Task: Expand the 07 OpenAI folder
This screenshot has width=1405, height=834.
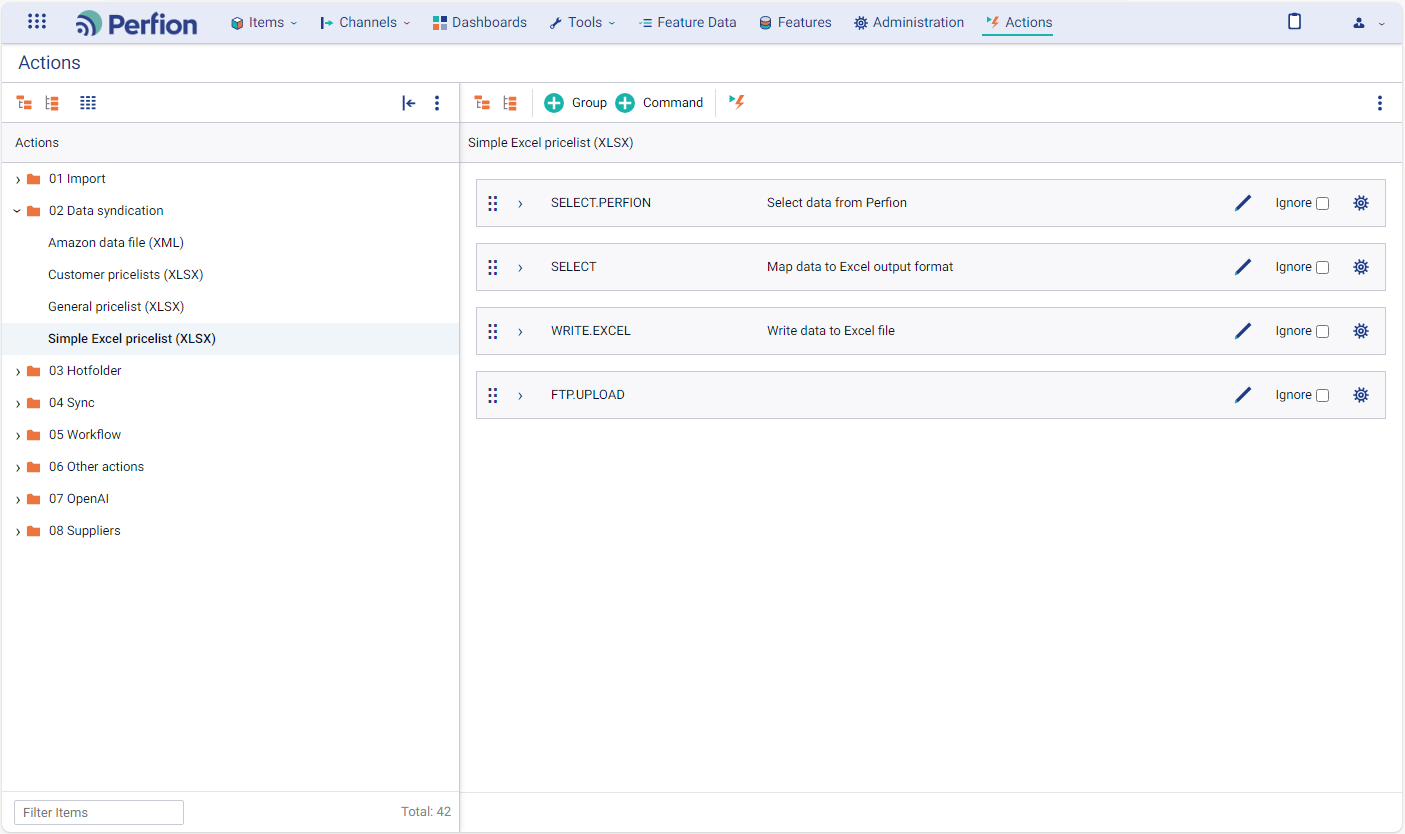Action: click(x=18, y=500)
